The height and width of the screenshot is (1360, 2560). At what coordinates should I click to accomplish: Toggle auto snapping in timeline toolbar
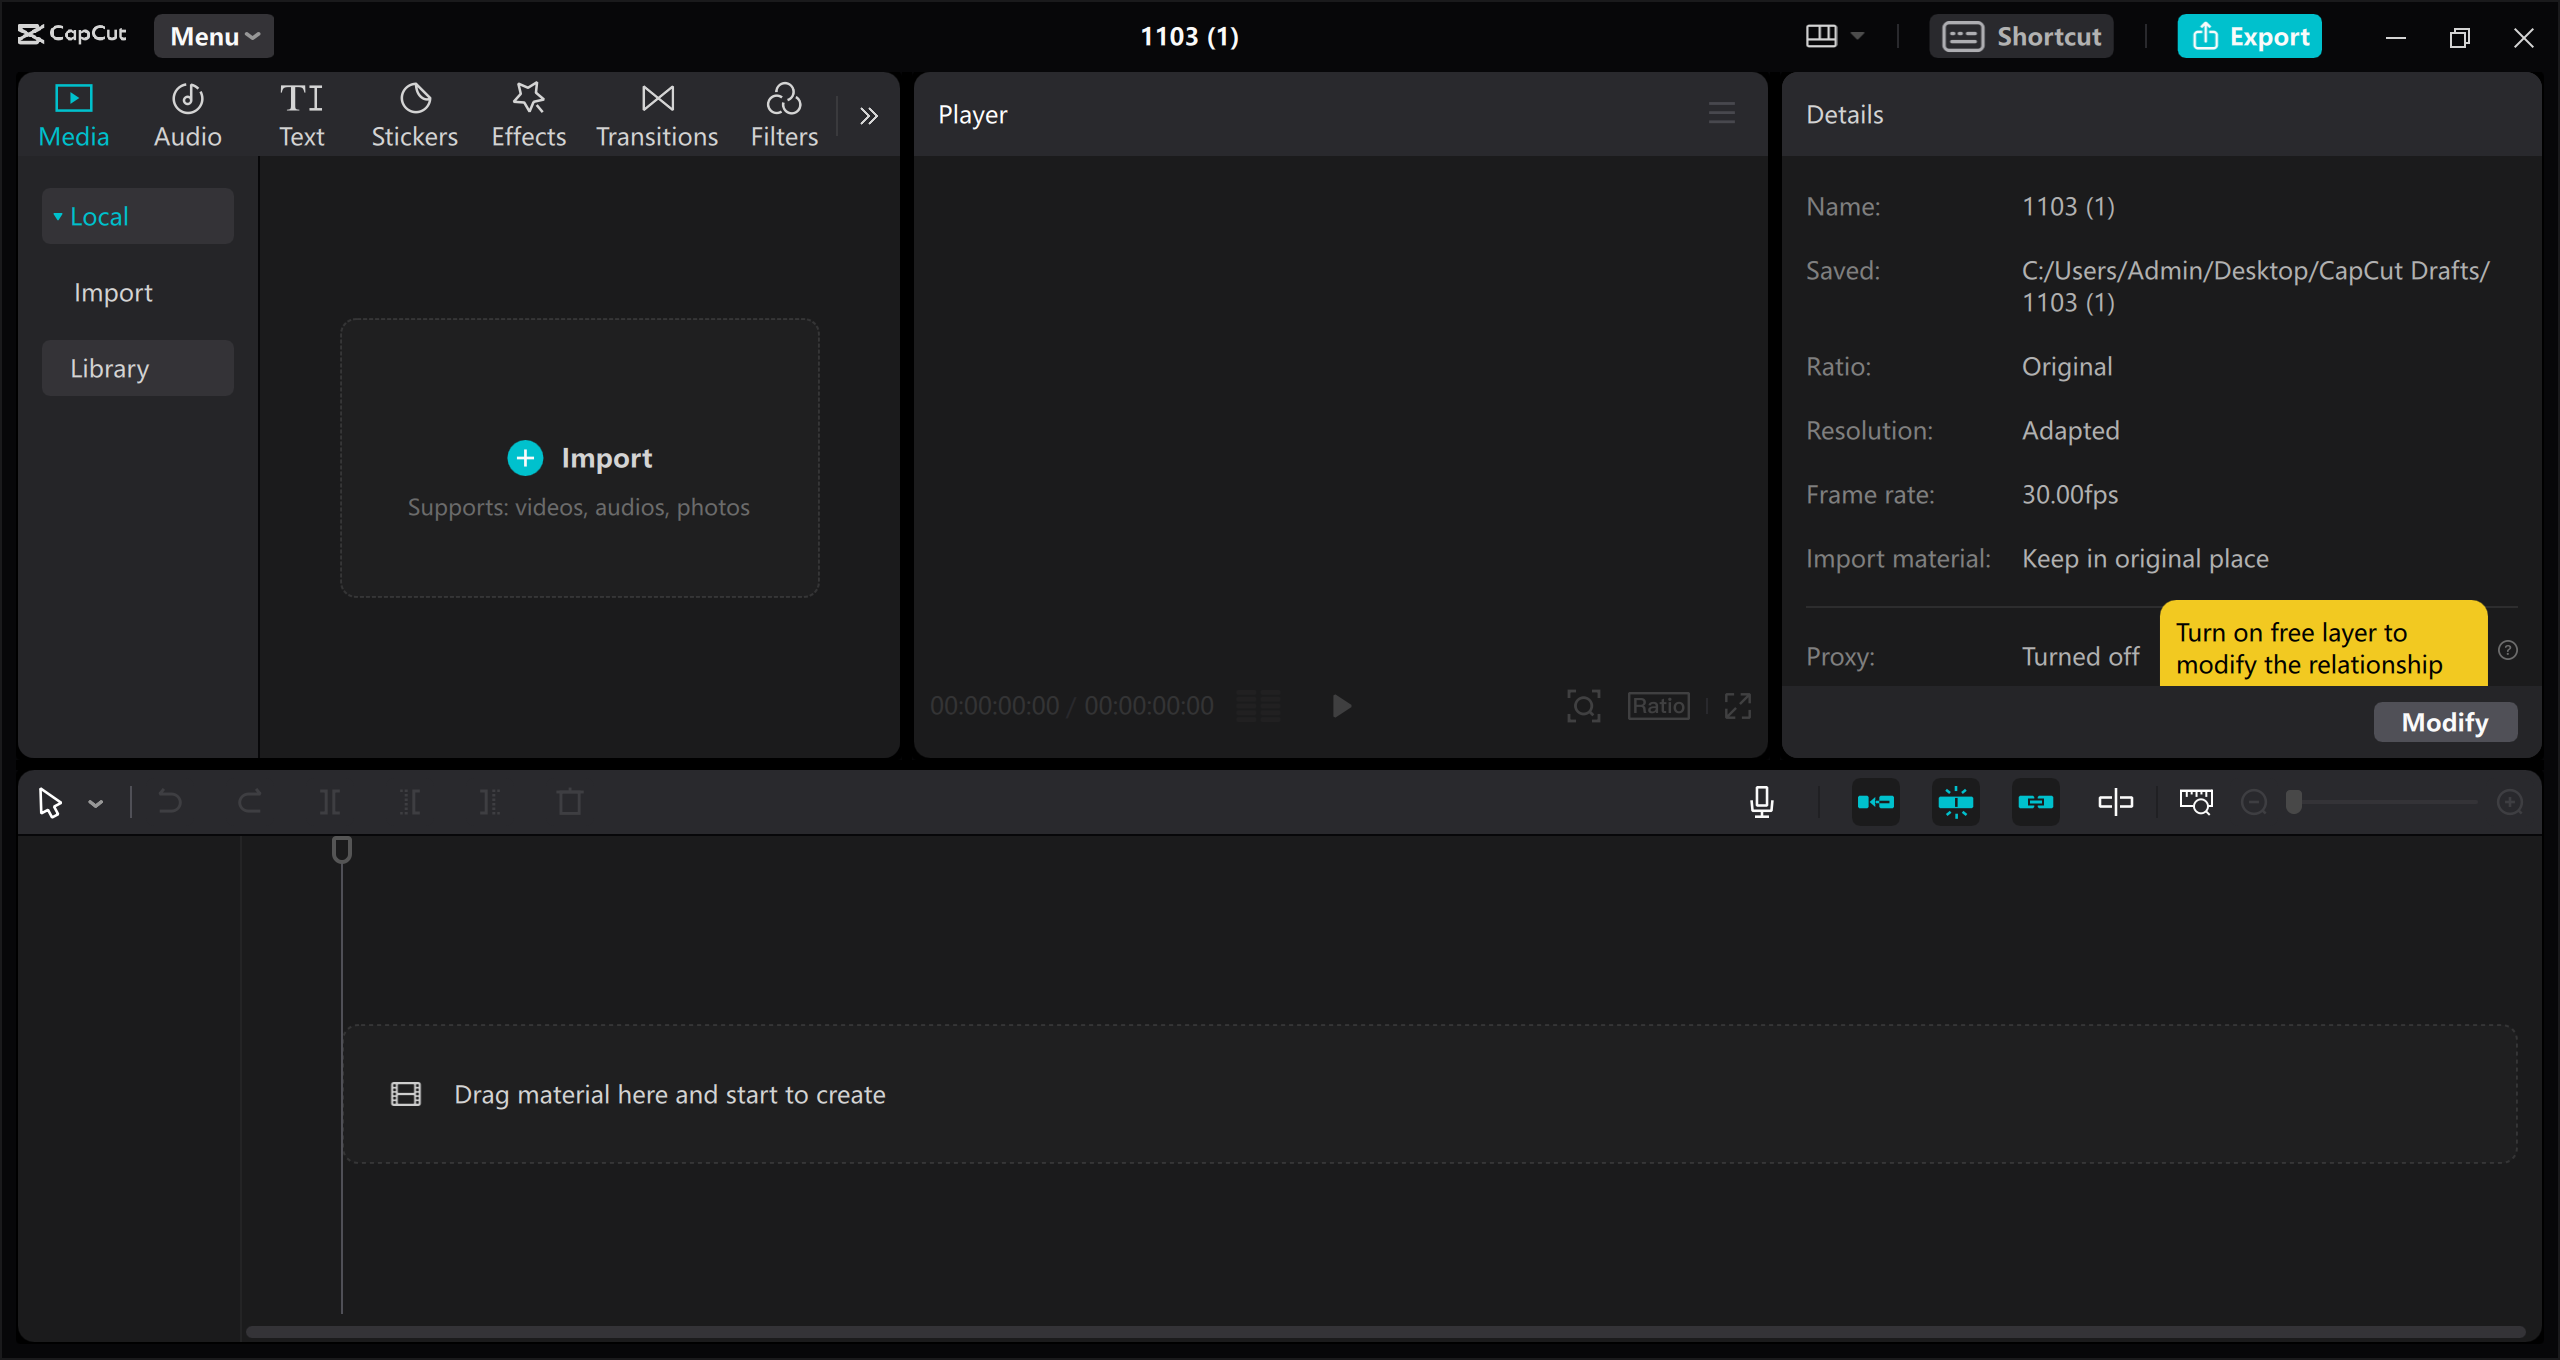[1955, 802]
